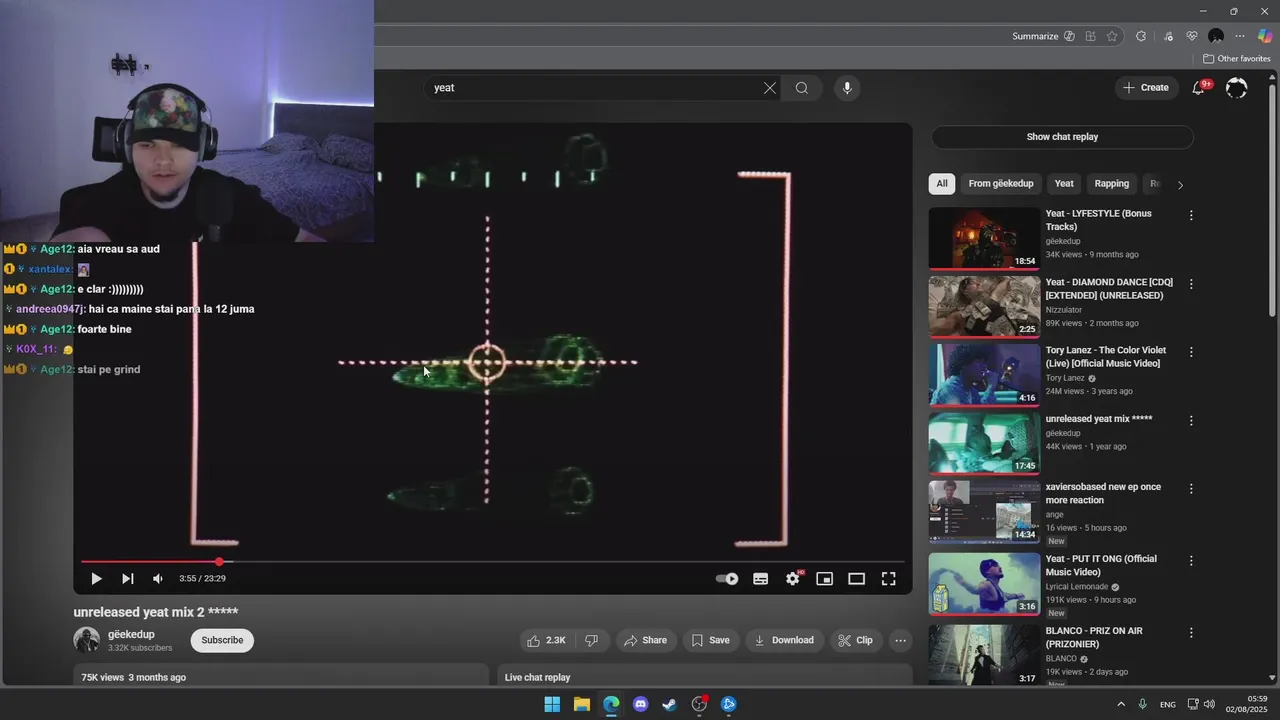Open gëekedup channel avatar
Image resolution: width=1280 pixels, height=720 pixels.
[87, 640]
